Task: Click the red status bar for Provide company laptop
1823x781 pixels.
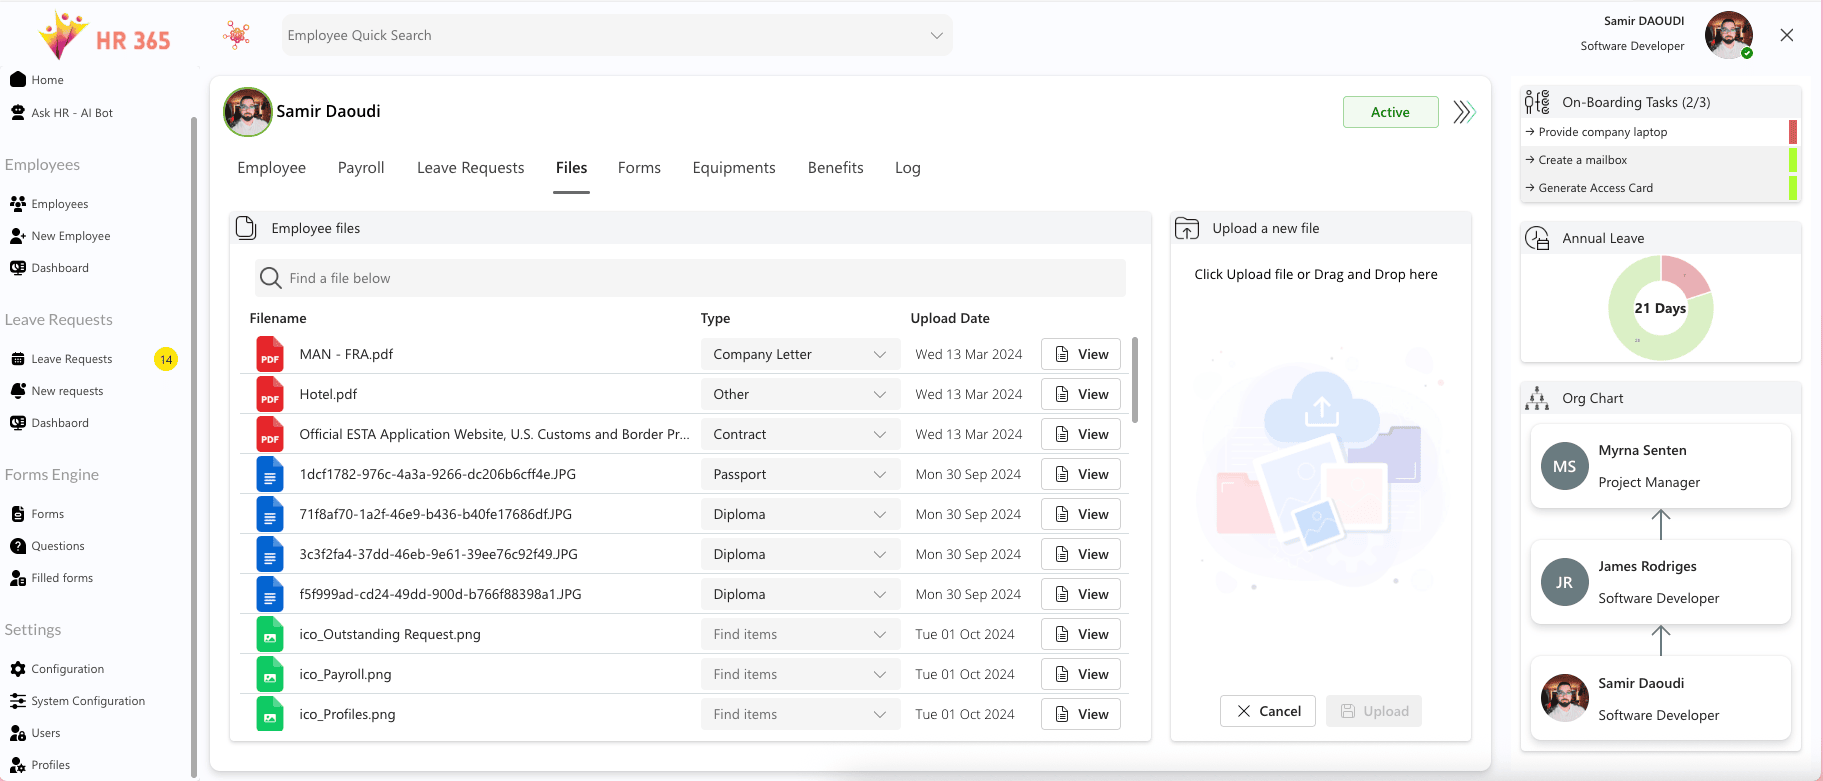Action: (1793, 132)
